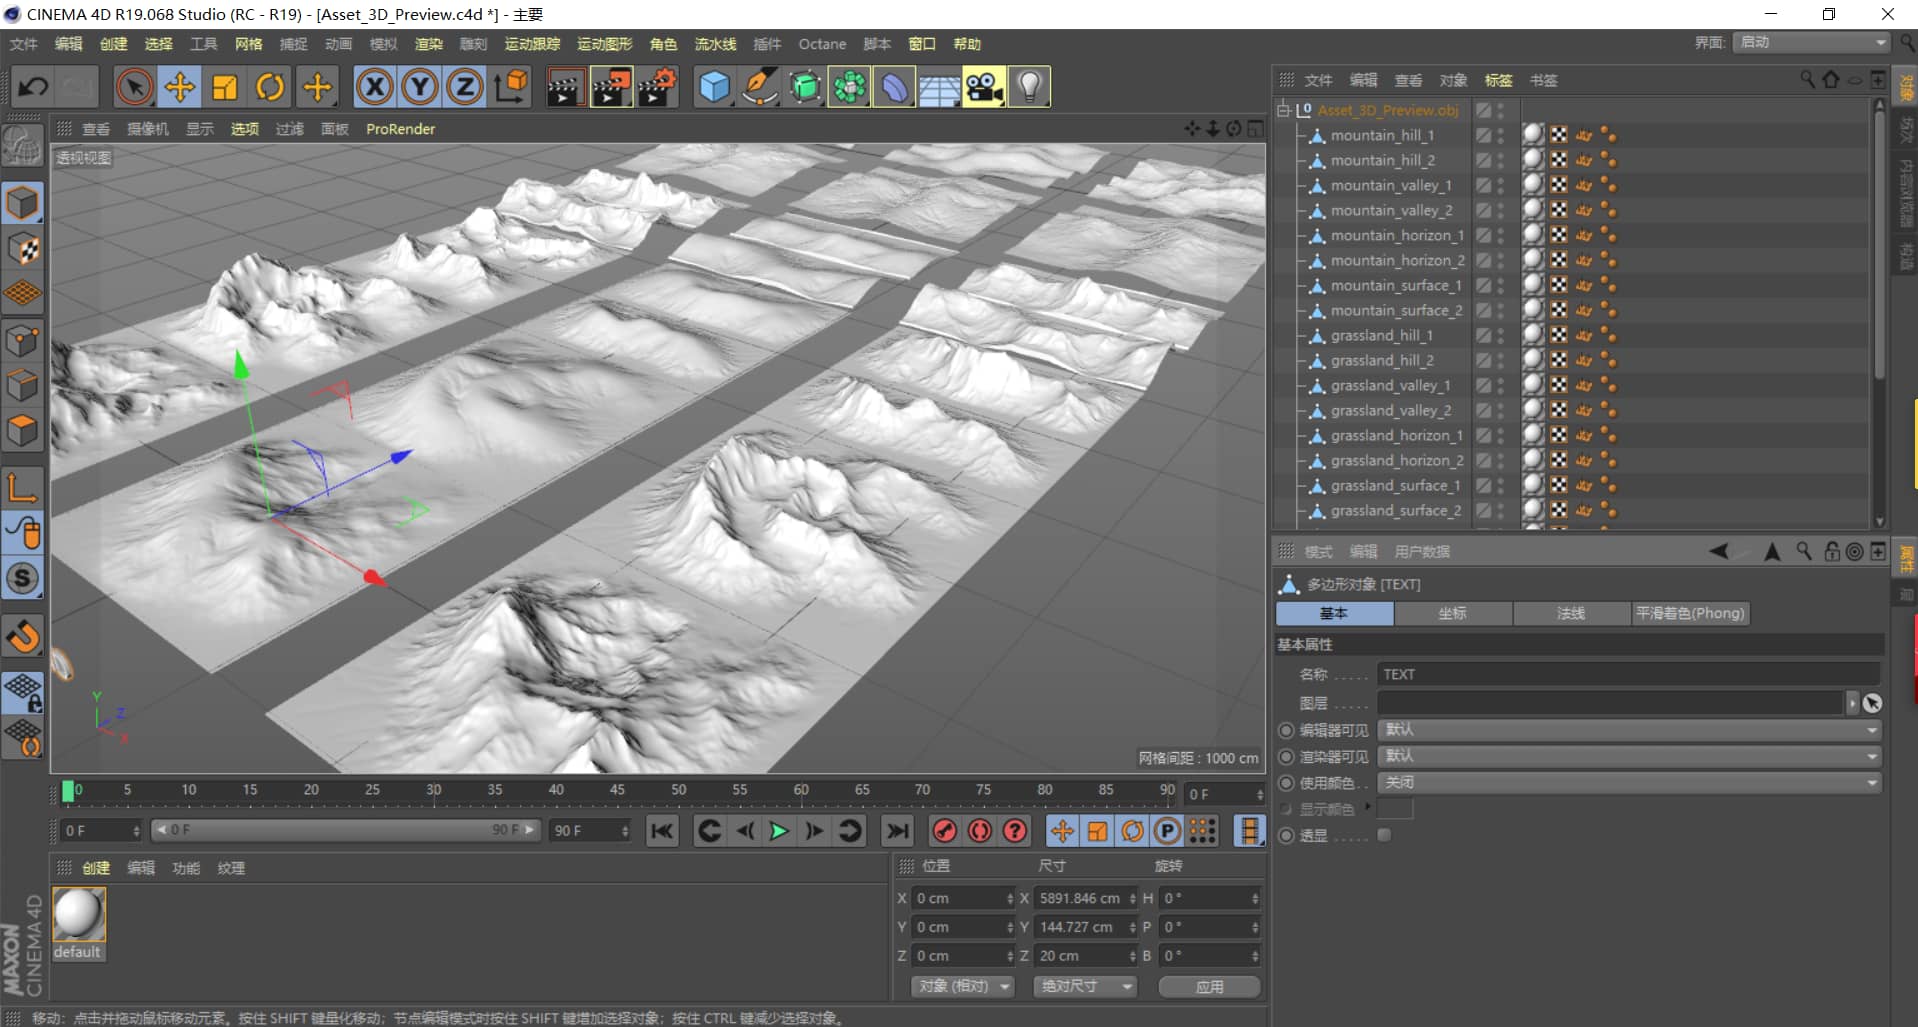Open the spline Pen tool

click(759, 87)
